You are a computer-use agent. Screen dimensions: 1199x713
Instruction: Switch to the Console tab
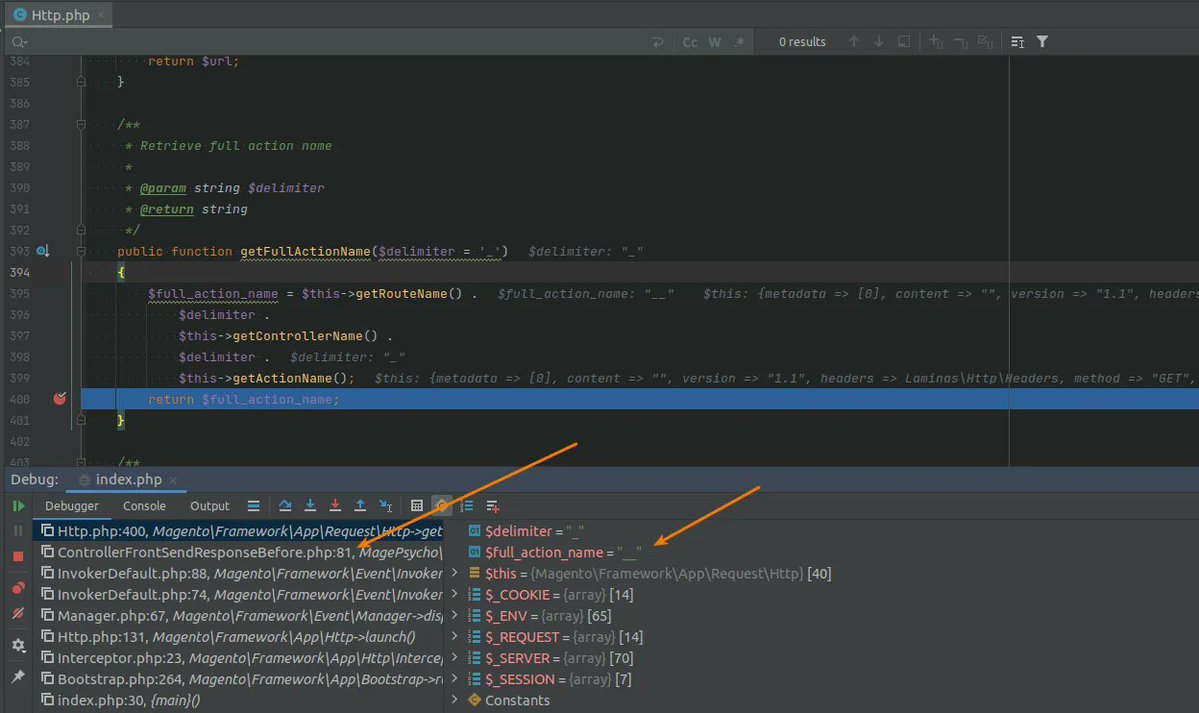[x=143, y=506]
